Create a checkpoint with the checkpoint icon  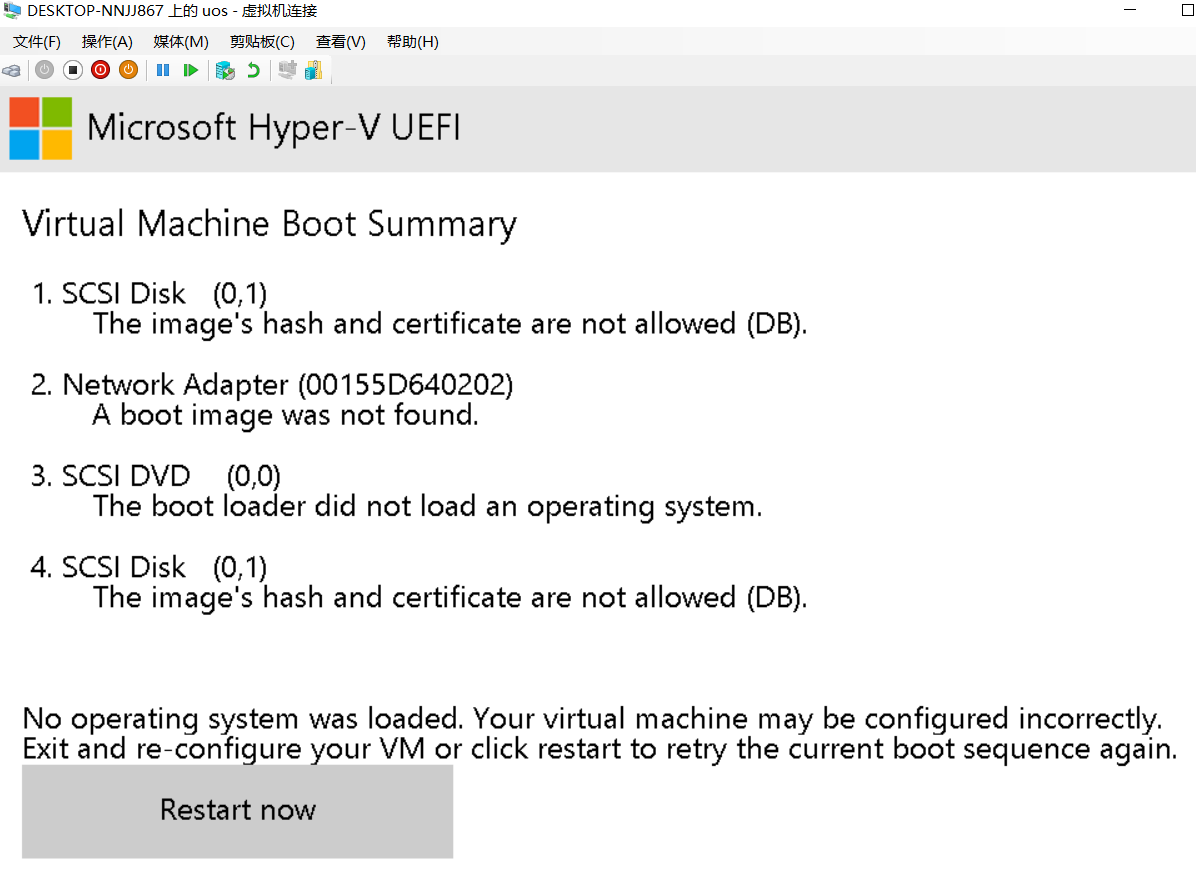click(x=225, y=70)
